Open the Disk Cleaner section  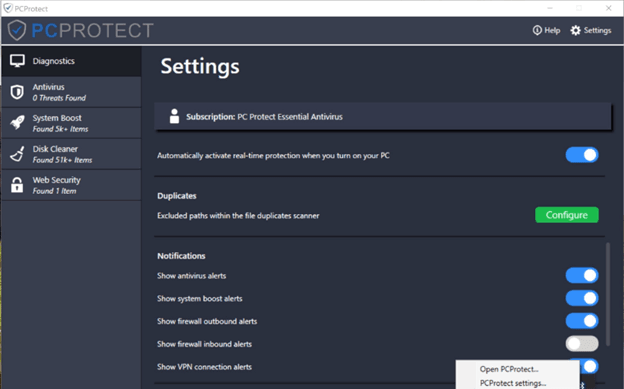(x=71, y=154)
